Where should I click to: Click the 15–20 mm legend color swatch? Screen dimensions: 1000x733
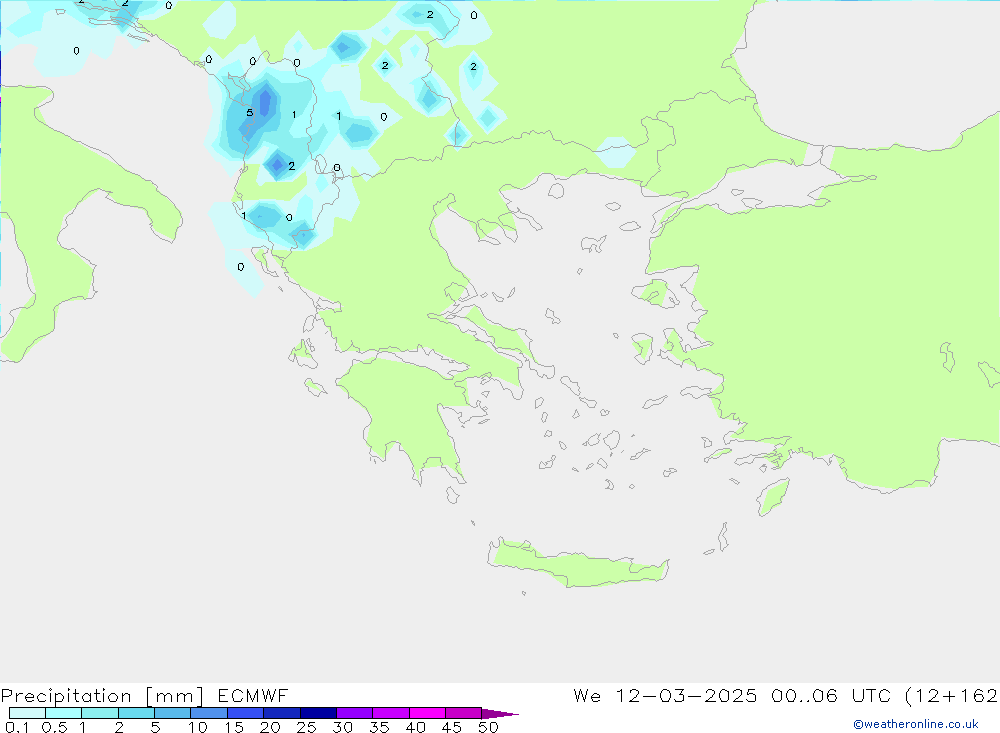pos(245,713)
